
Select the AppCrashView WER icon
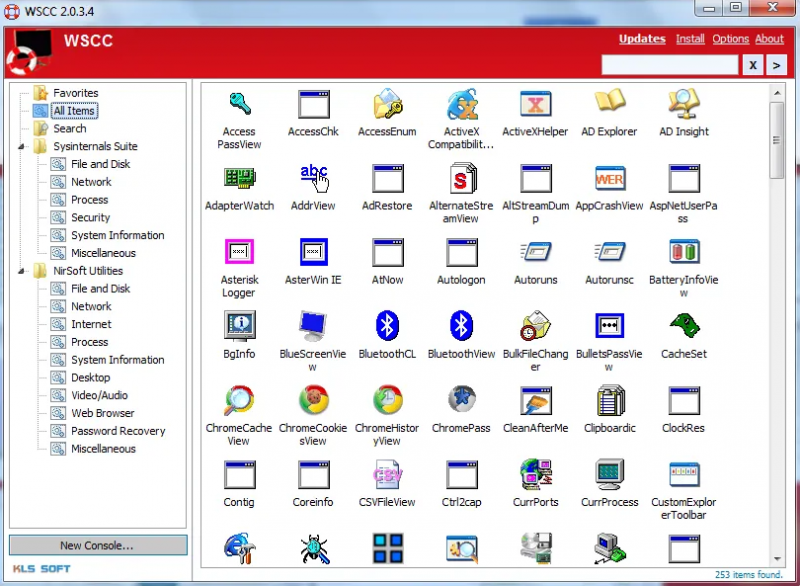(609, 179)
